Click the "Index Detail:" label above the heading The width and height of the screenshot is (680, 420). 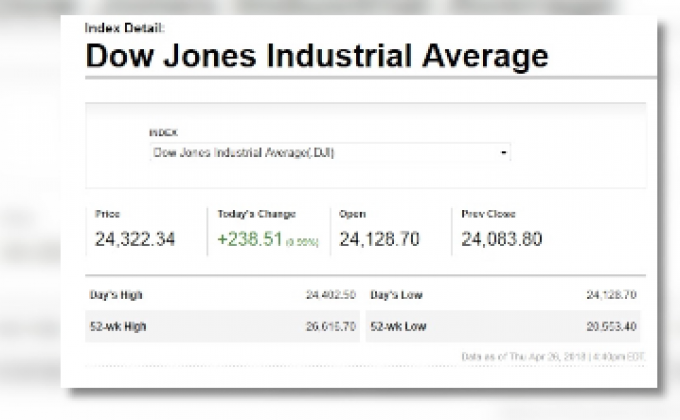pyautogui.click(x=124, y=28)
